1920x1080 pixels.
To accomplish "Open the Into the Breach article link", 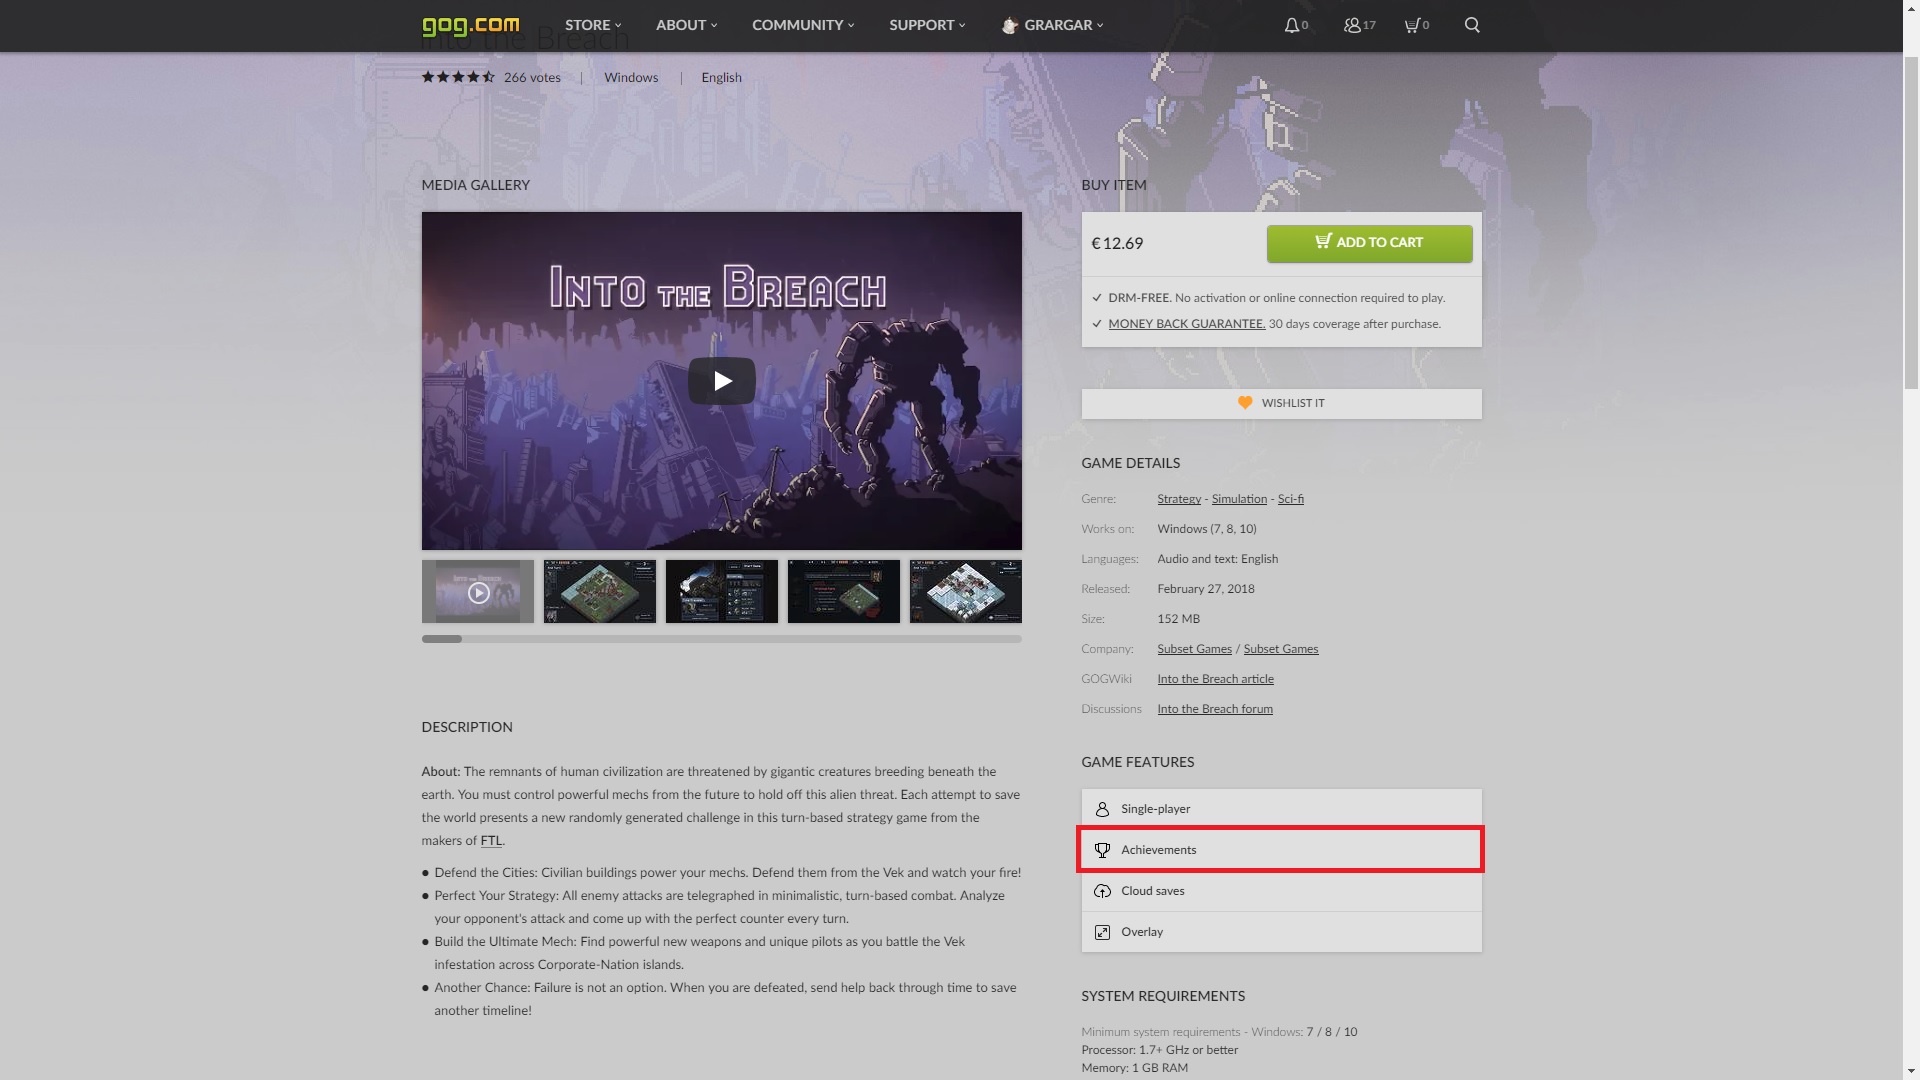I will tap(1215, 679).
